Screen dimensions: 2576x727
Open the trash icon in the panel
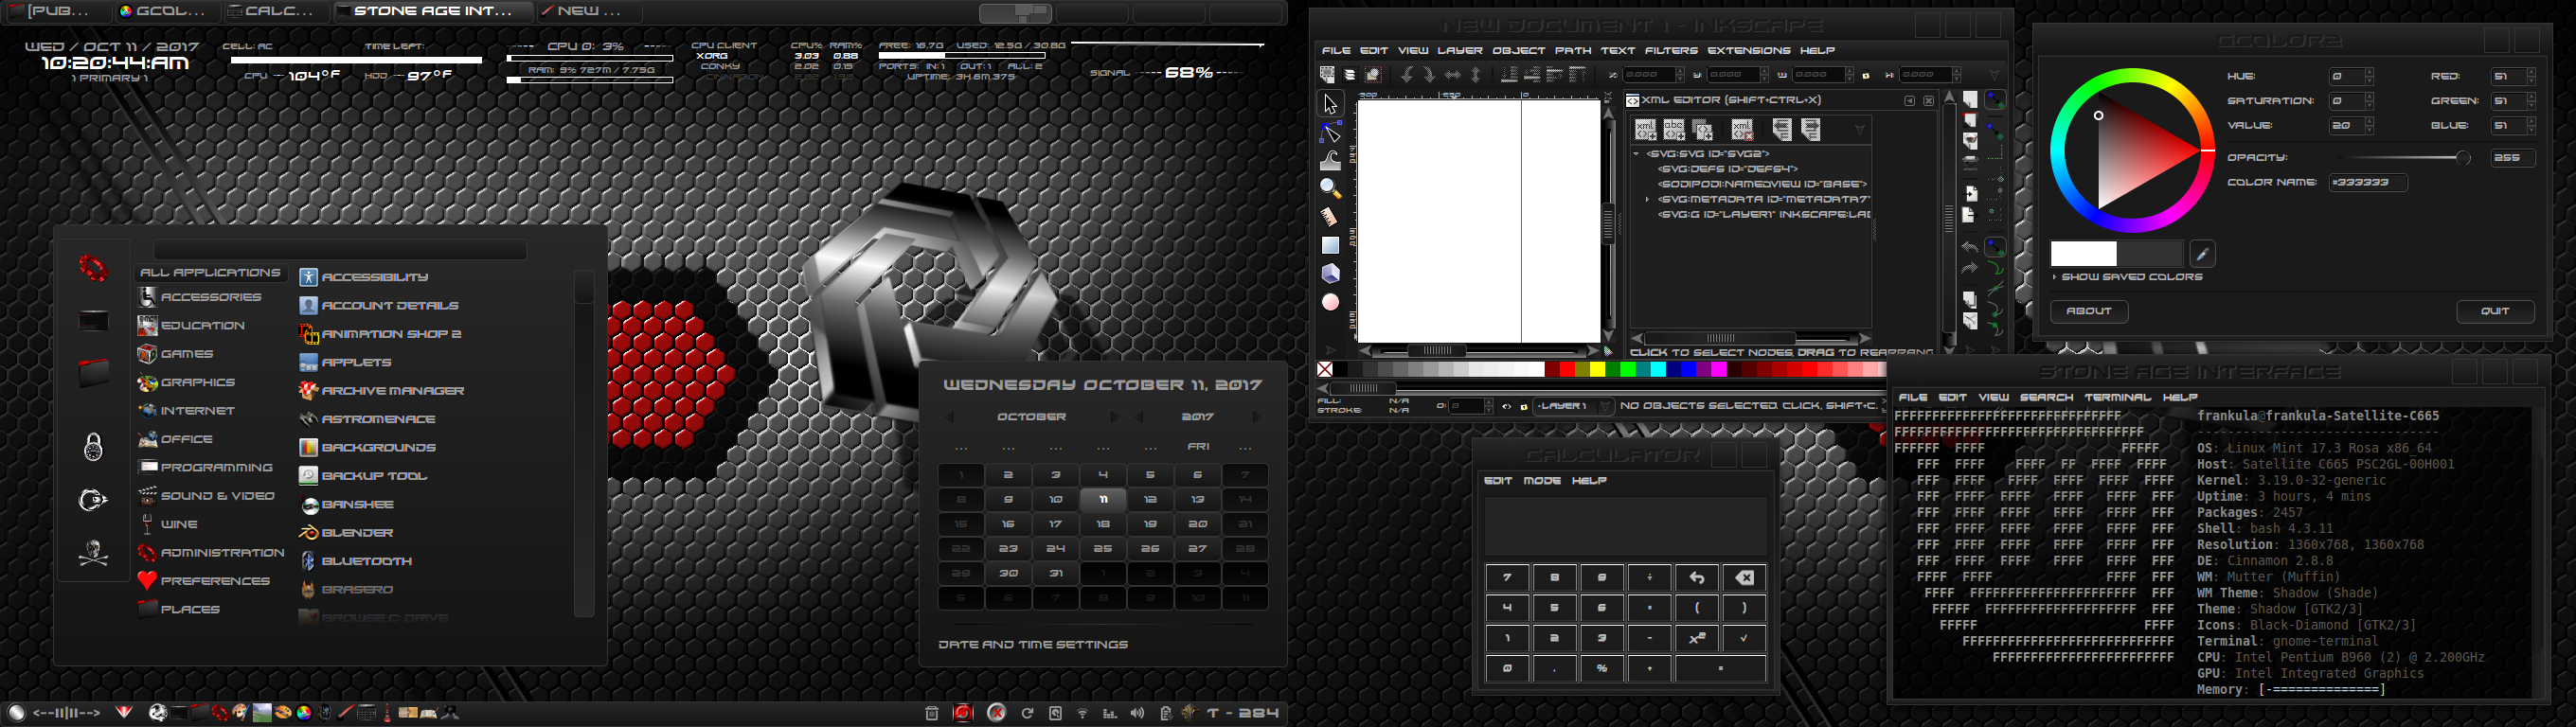(x=932, y=713)
